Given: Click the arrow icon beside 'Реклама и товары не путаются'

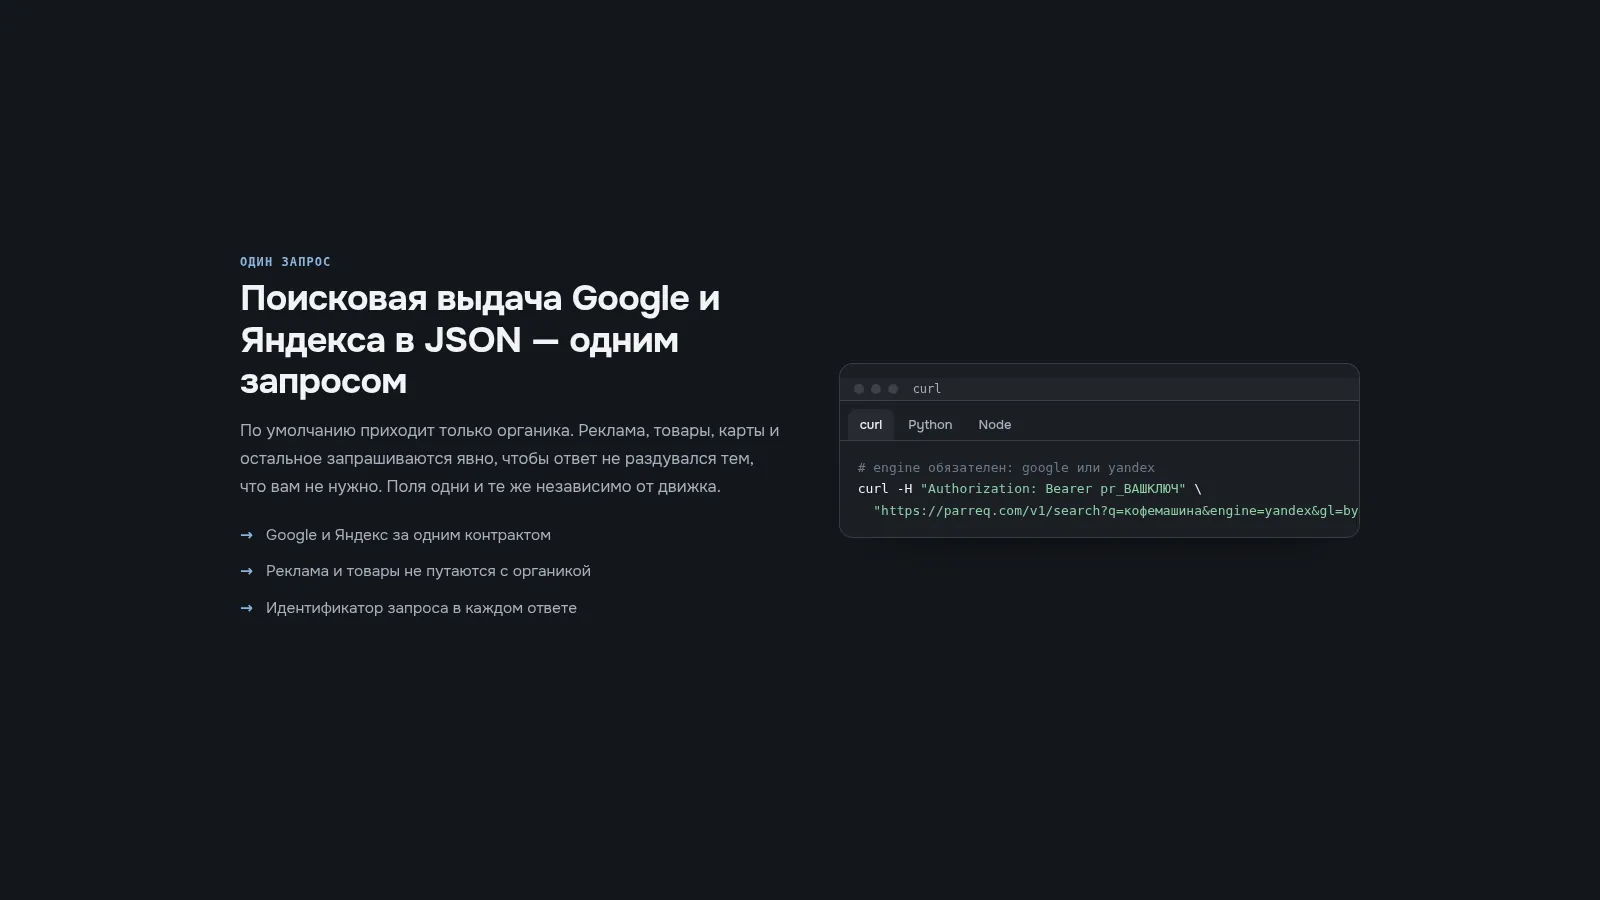Looking at the screenshot, I should coord(247,571).
